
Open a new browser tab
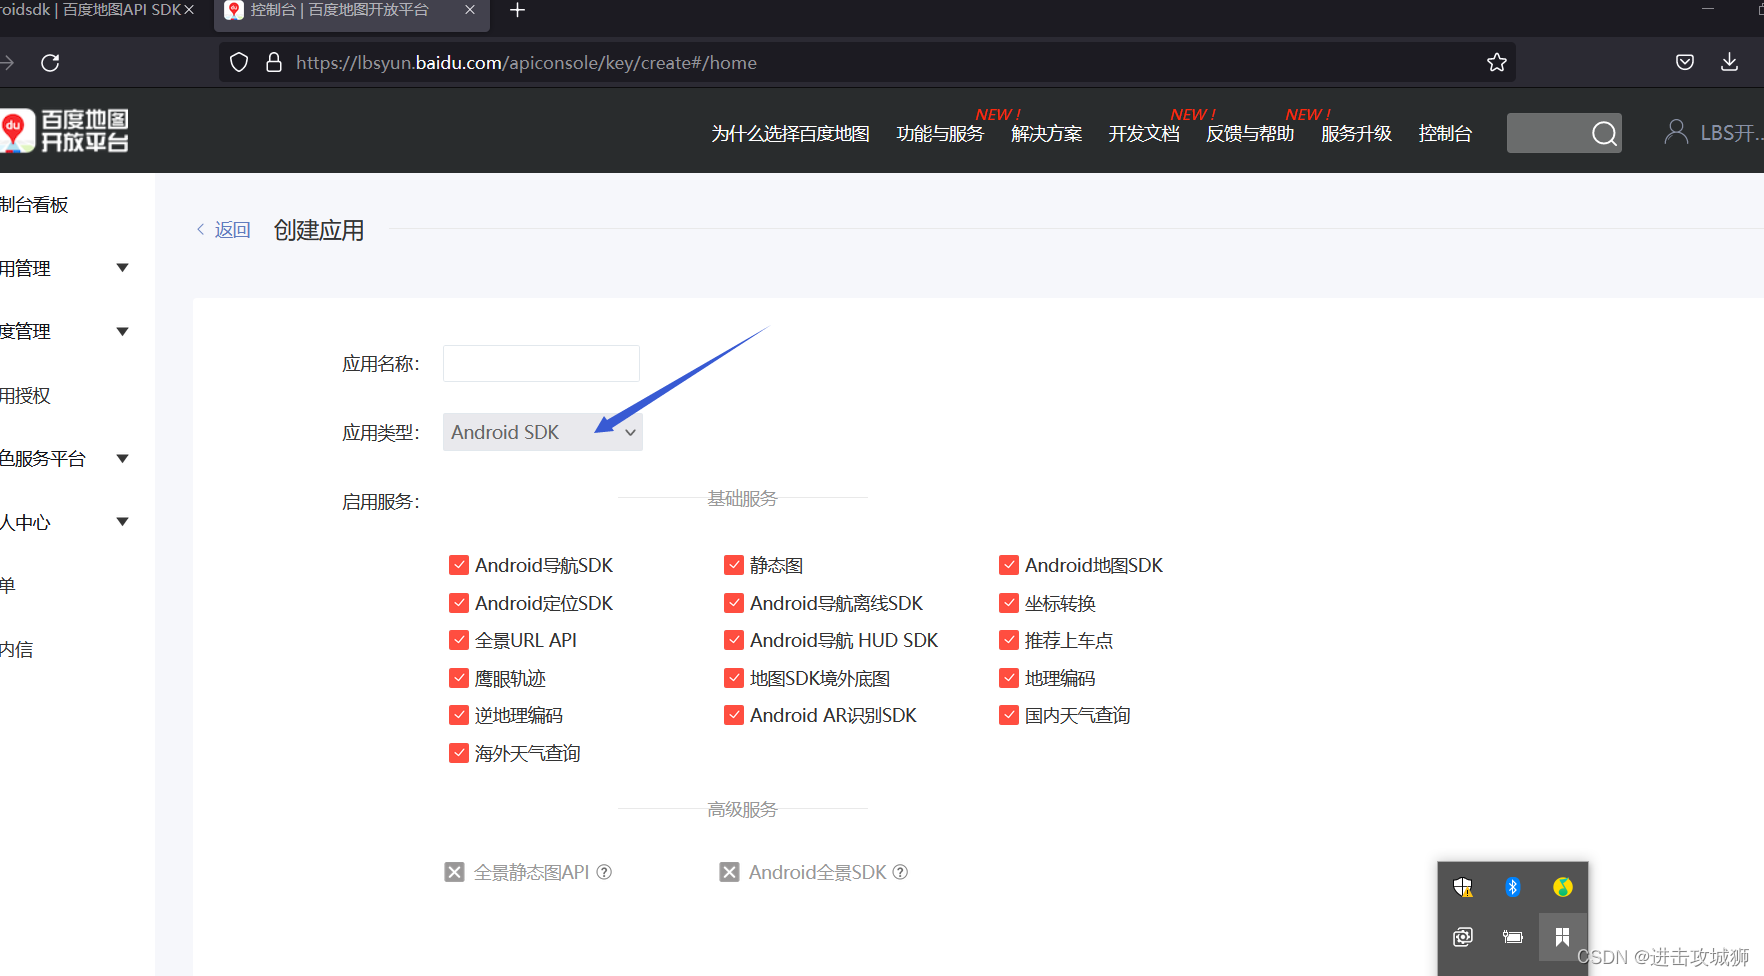pos(517,10)
